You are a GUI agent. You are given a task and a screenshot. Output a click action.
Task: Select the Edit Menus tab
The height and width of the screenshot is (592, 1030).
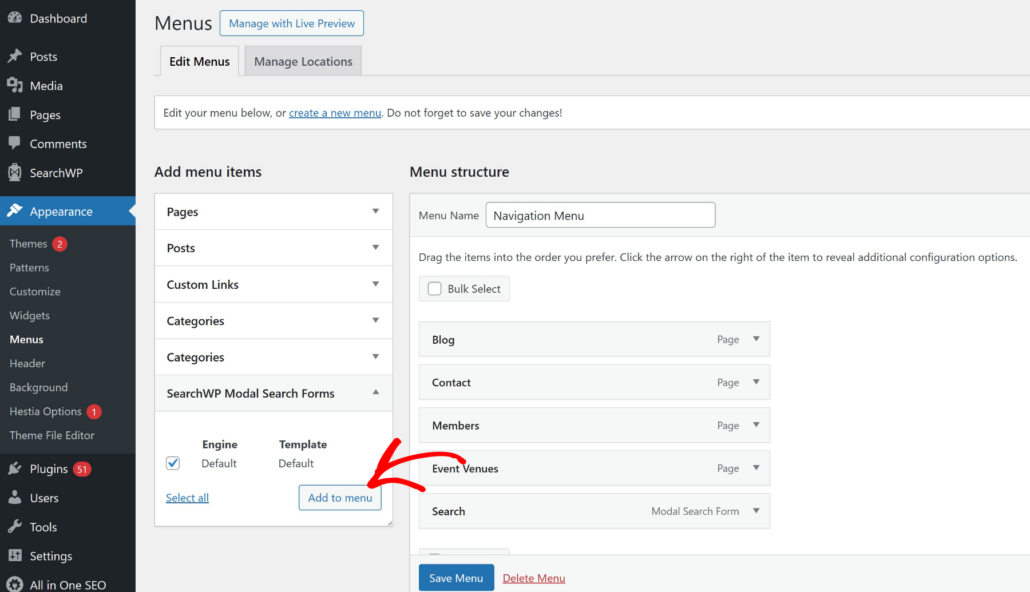click(198, 60)
